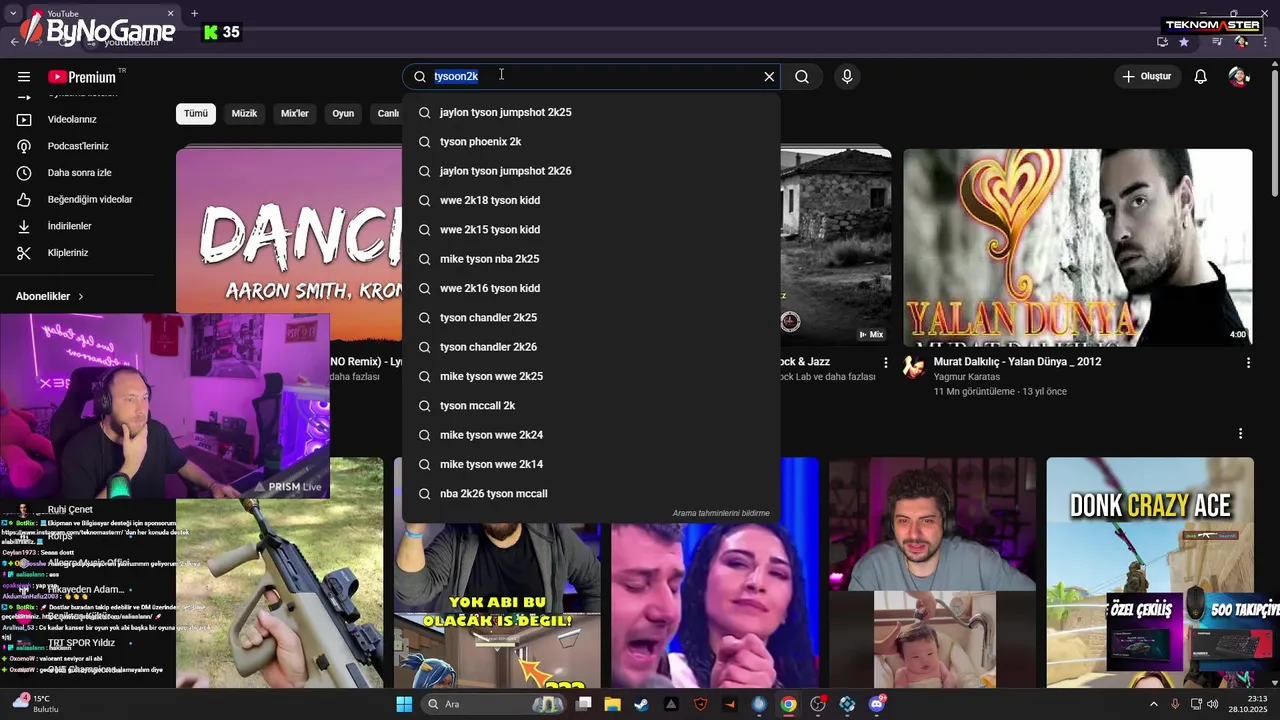
Task: Open the Oluştur create button
Action: pos(1146,77)
